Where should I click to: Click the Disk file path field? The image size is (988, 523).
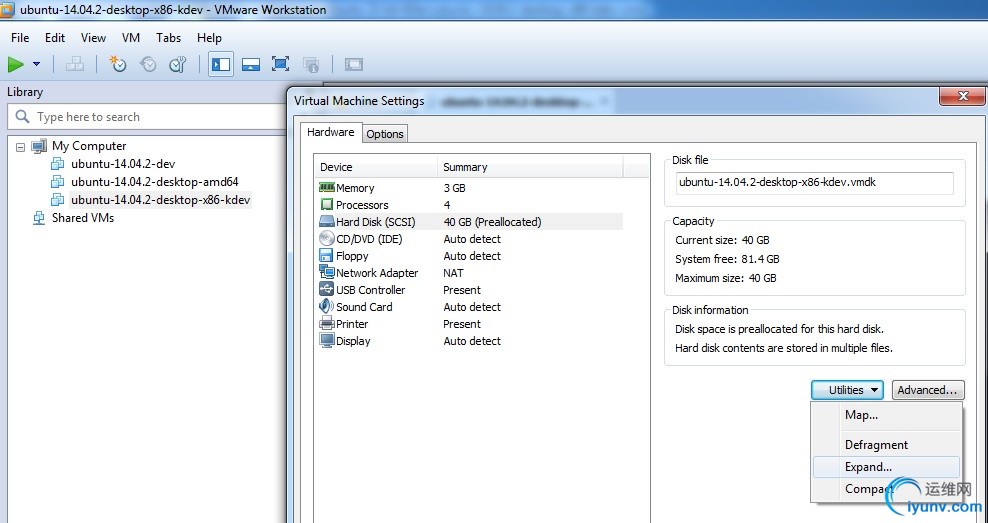[x=814, y=183]
